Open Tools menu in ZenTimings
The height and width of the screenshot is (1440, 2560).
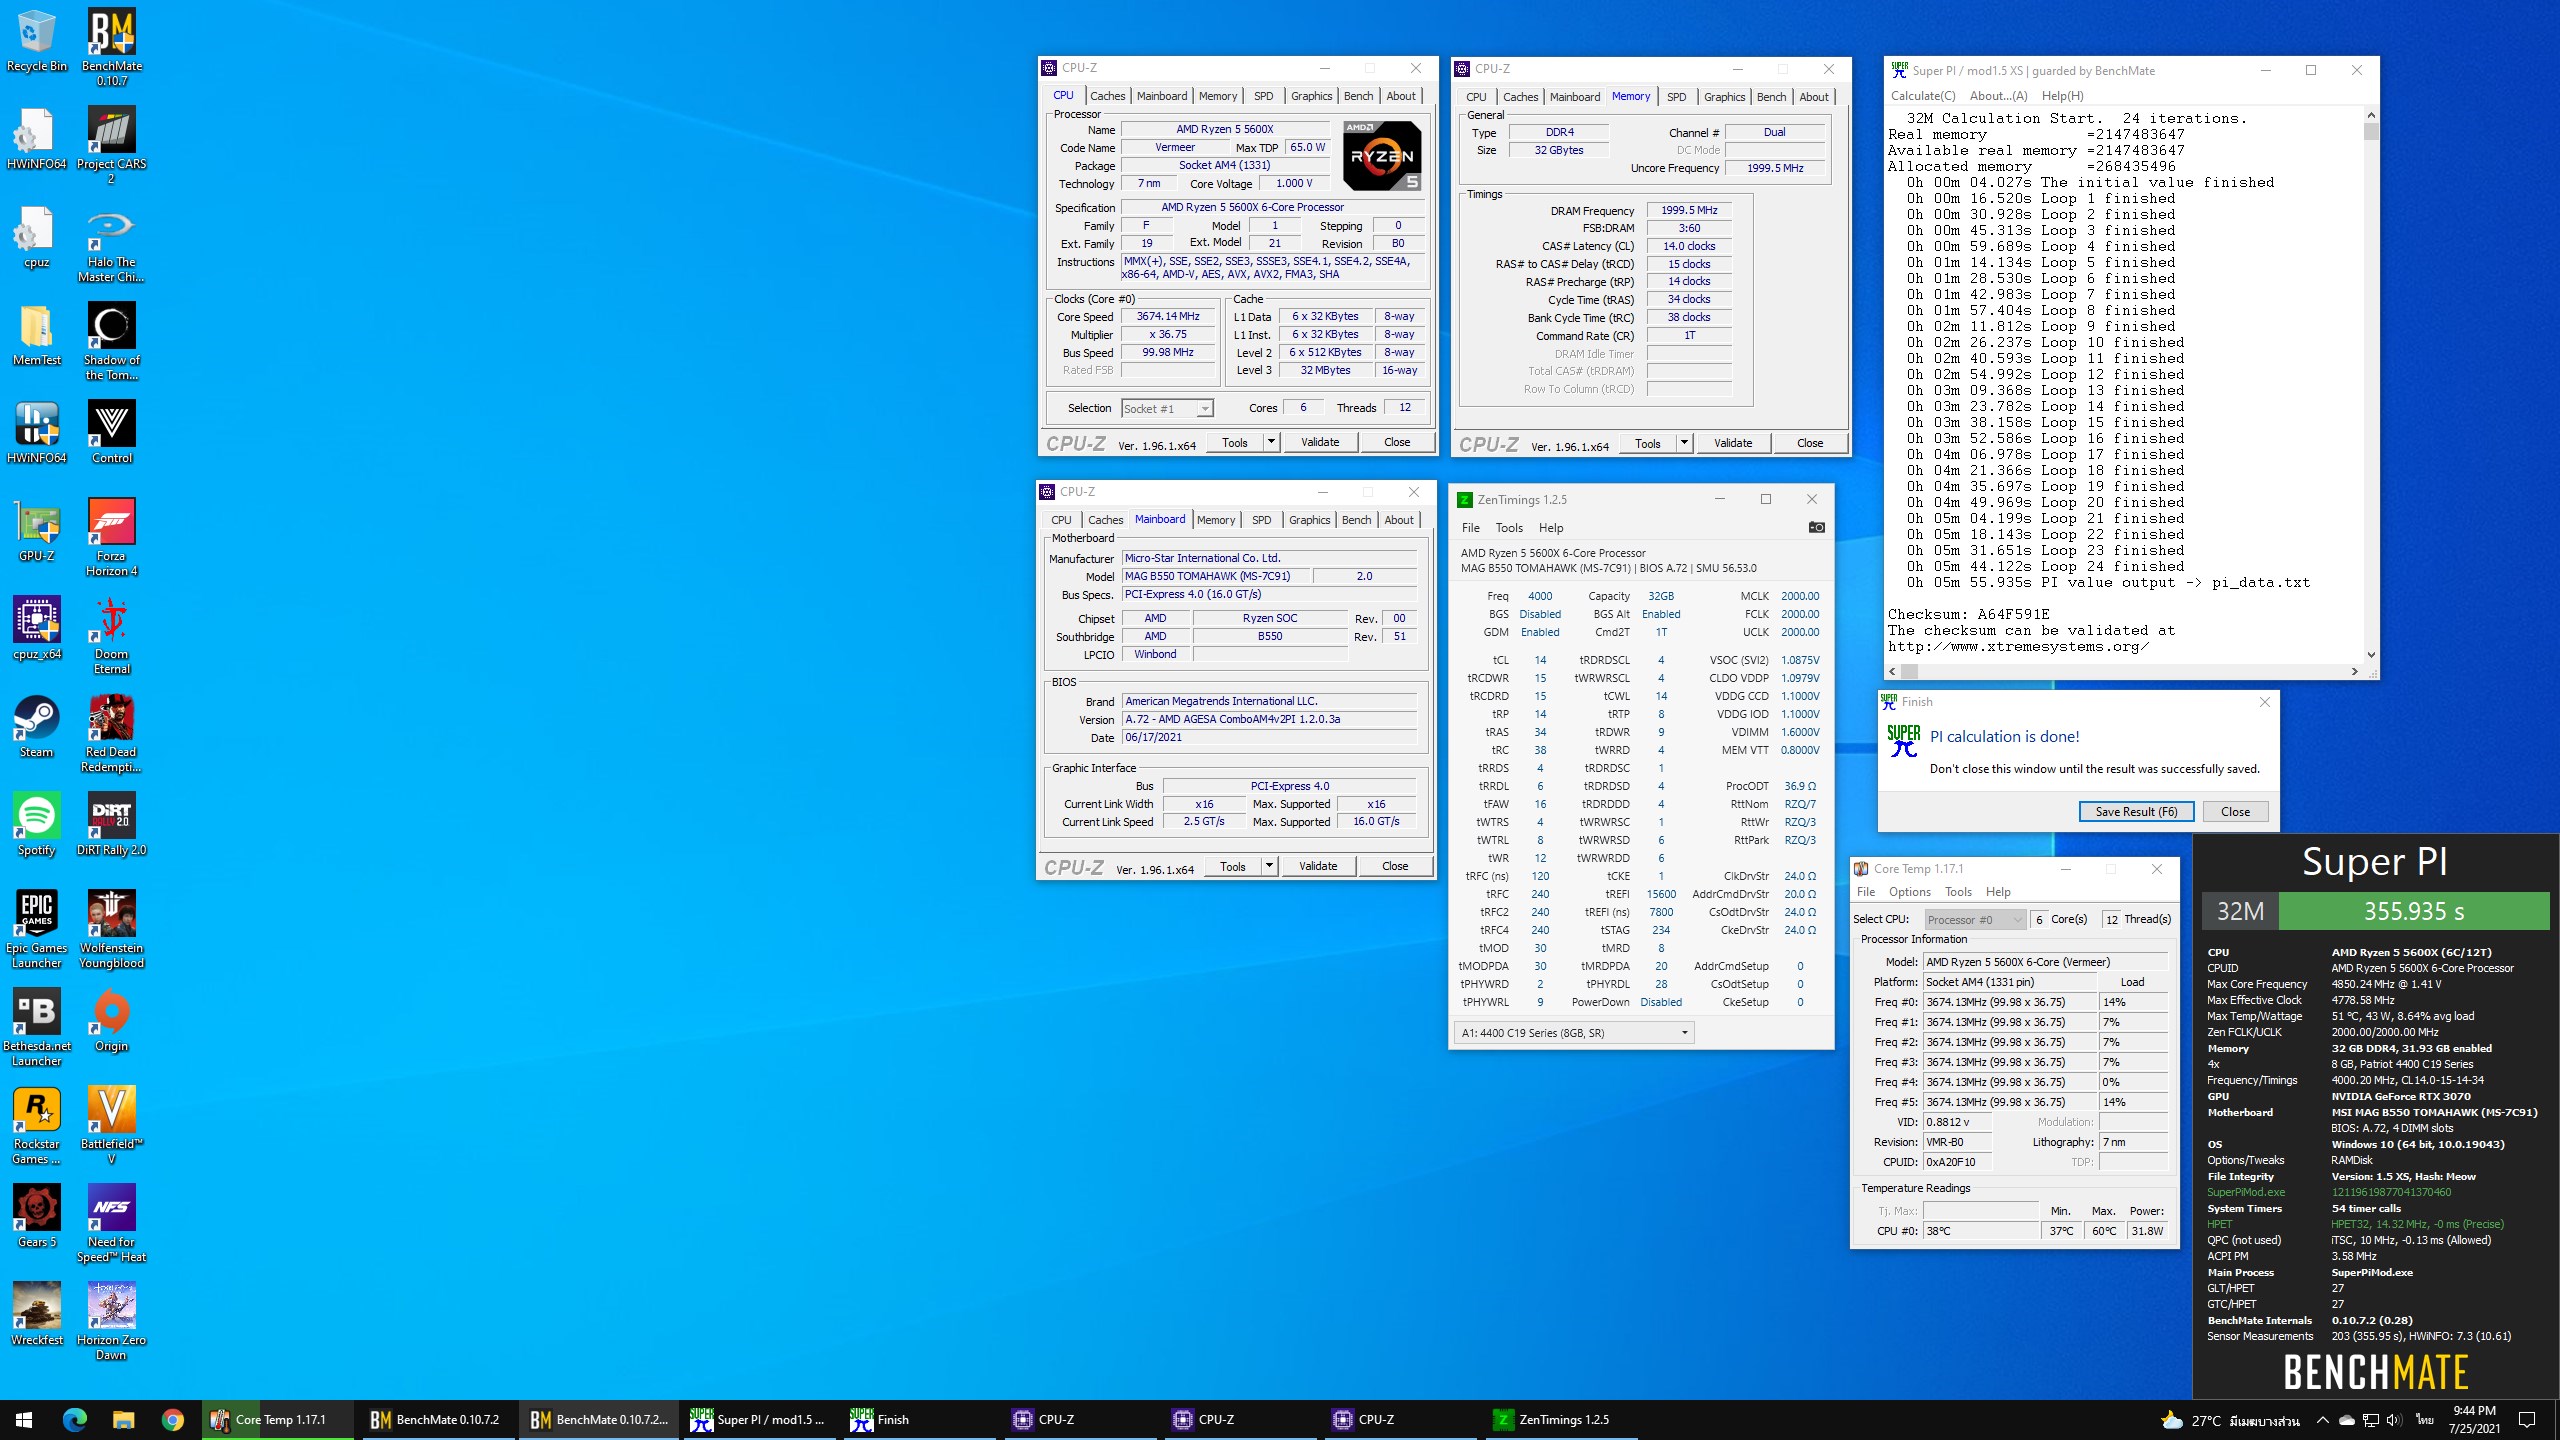point(1509,528)
